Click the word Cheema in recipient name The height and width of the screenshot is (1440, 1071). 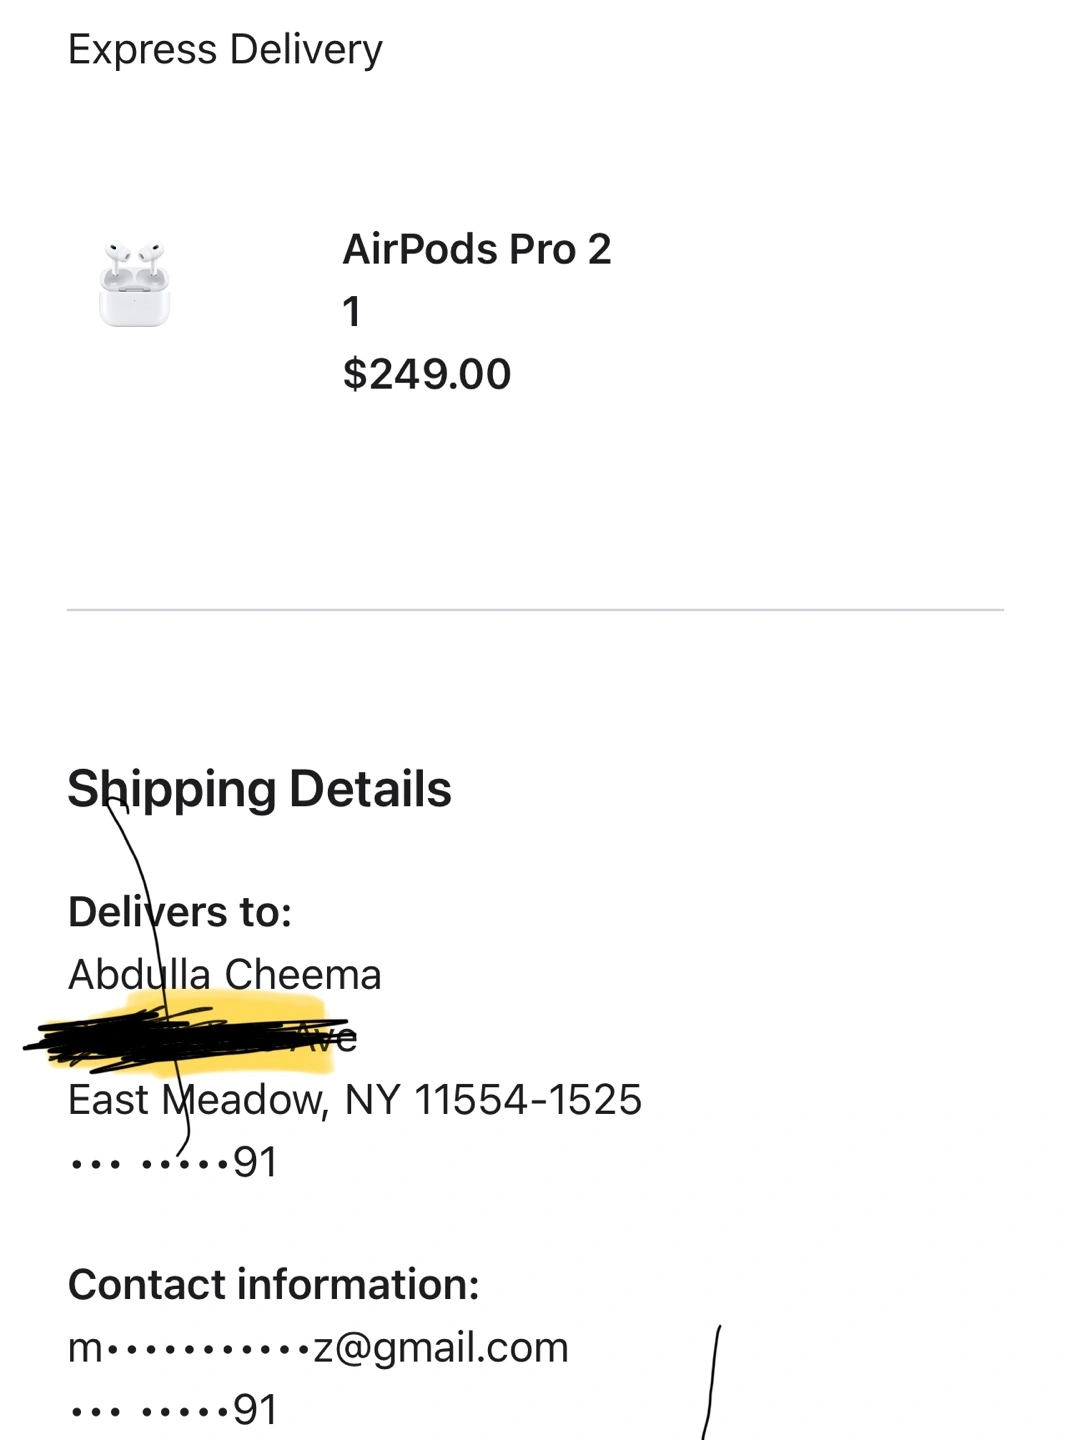point(303,974)
